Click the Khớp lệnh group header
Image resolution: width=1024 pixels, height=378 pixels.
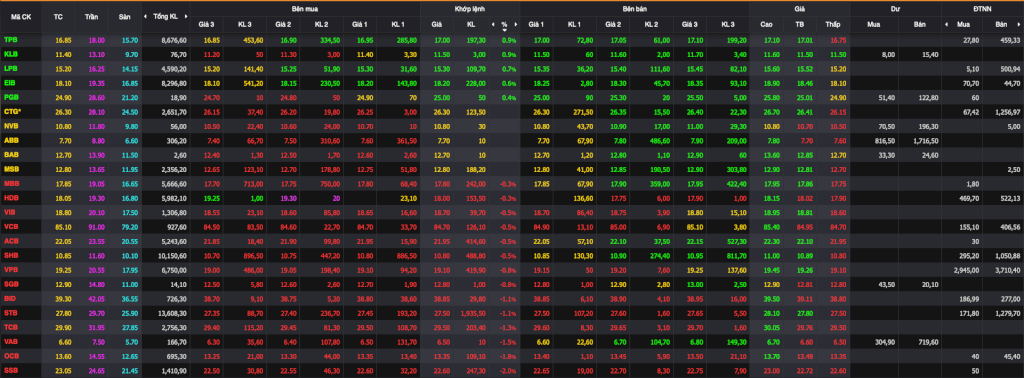[470, 9]
